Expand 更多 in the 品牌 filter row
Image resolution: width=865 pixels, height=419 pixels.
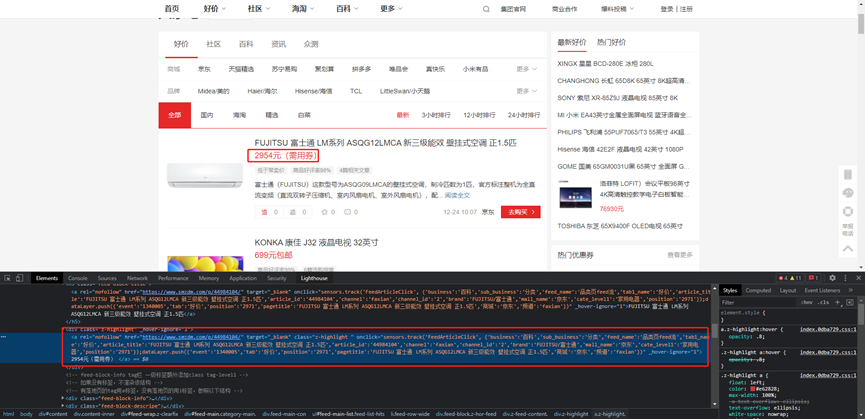527,91
